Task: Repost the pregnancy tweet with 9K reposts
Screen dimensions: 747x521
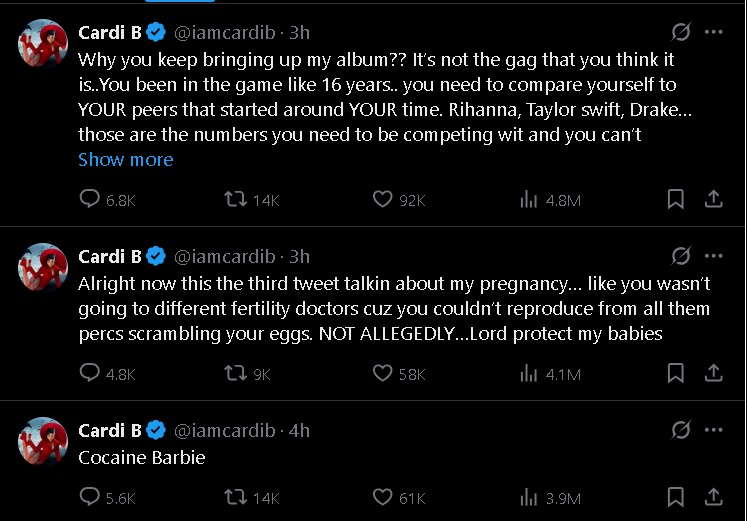Action: pyautogui.click(x=235, y=374)
